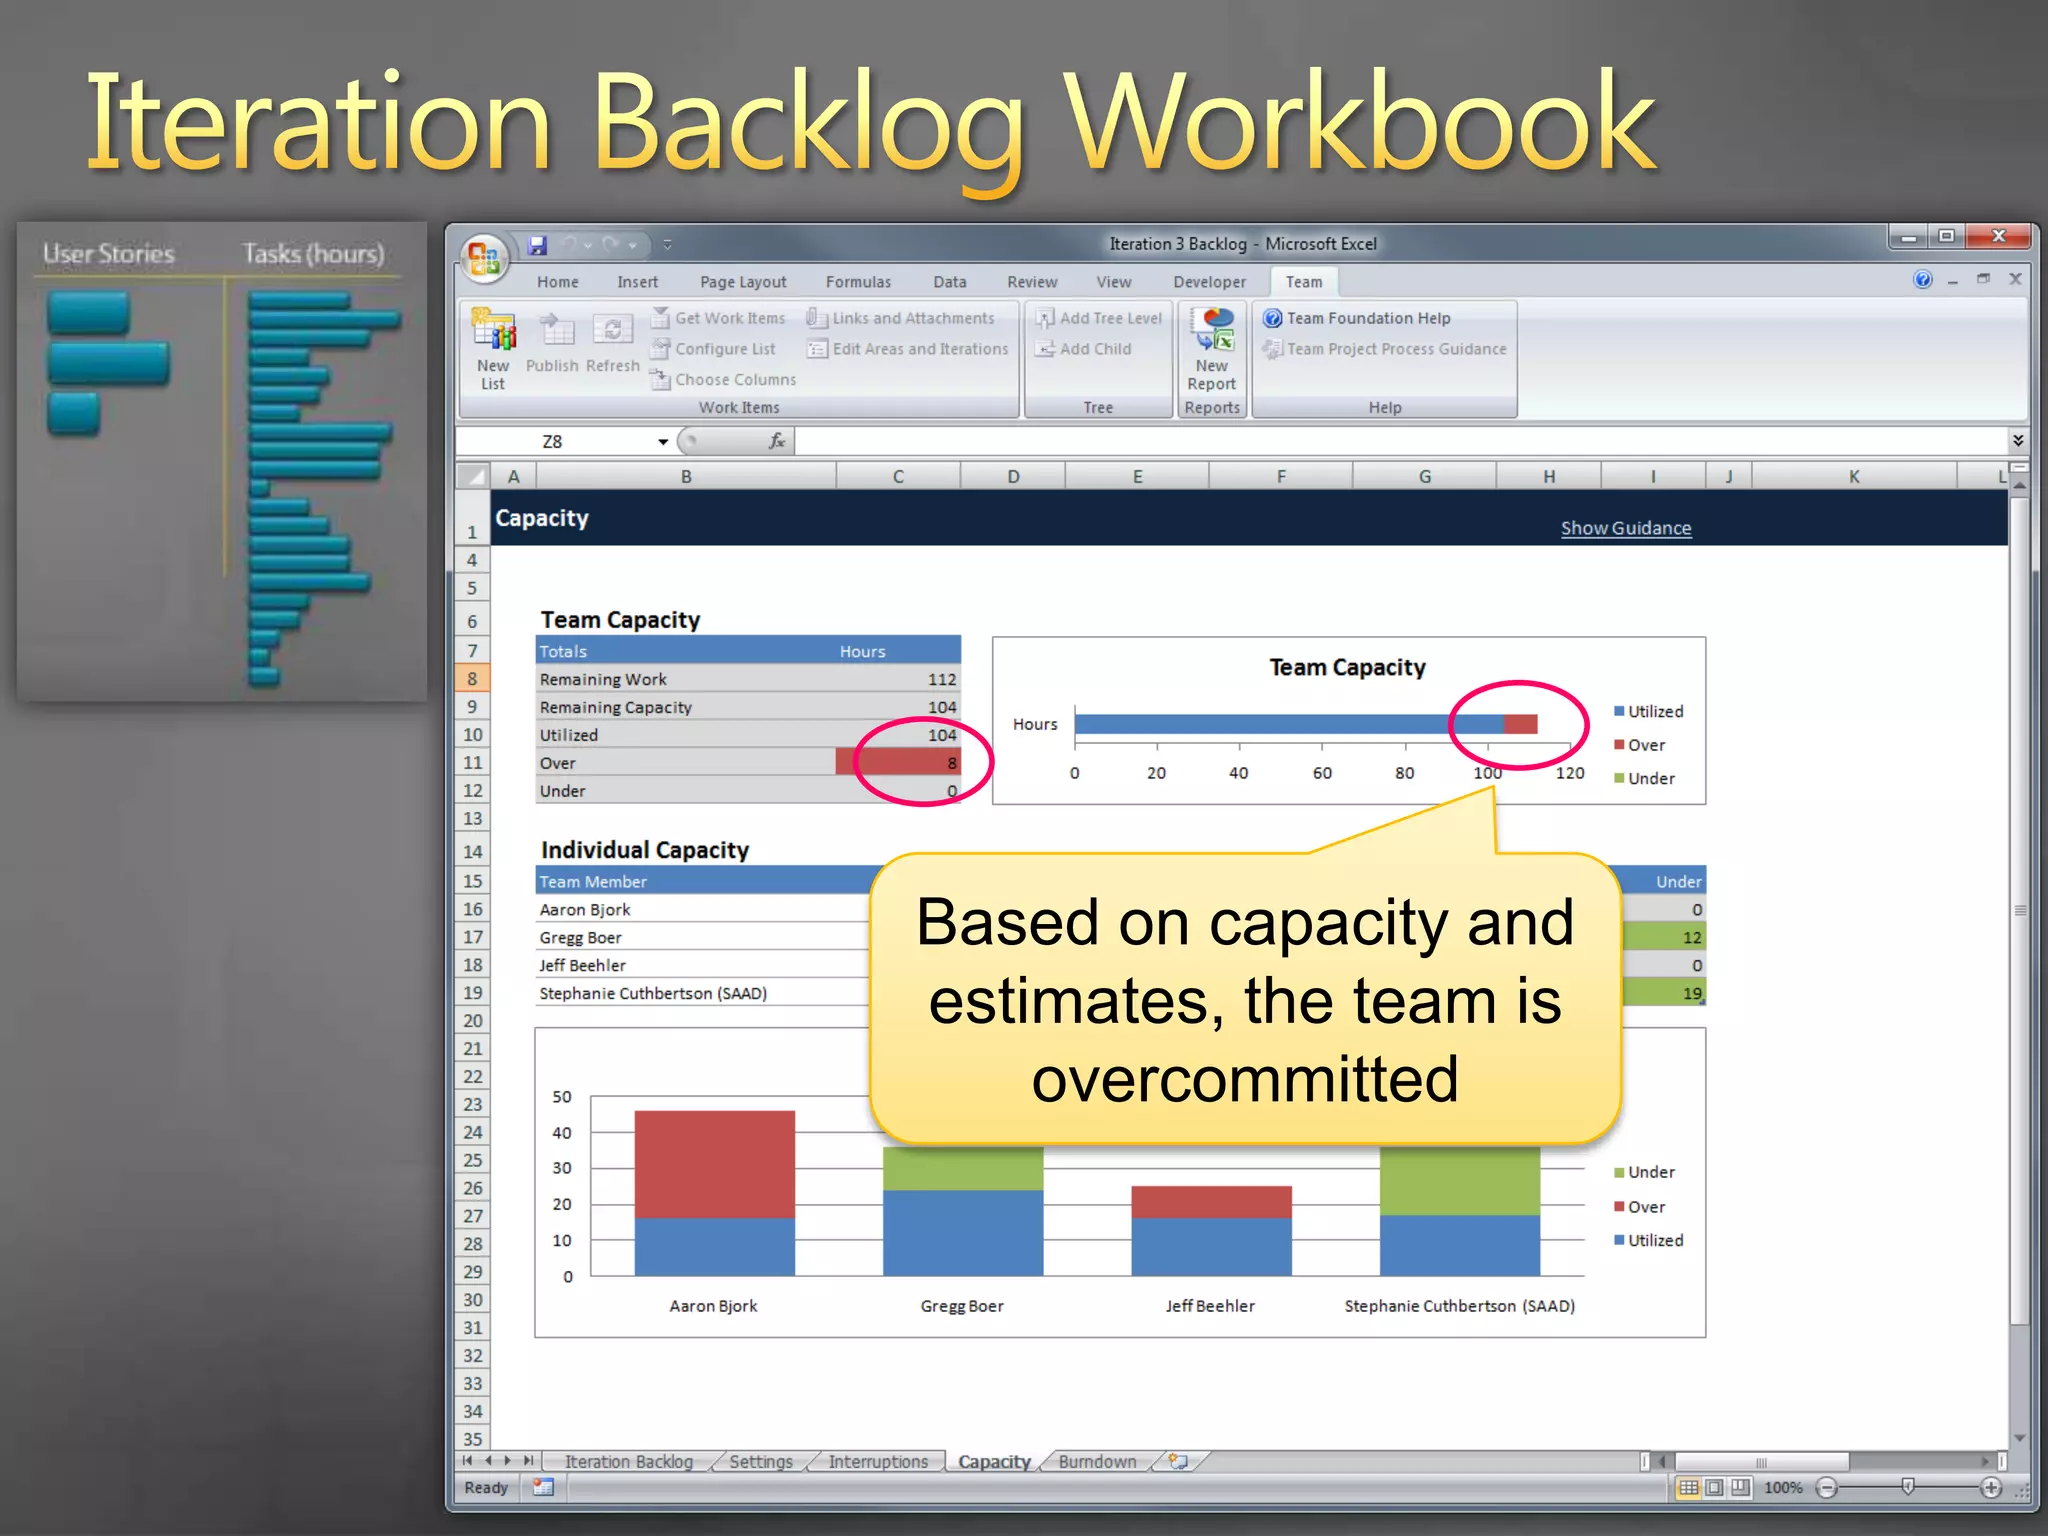This screenshot has width=2048, height=1536.
Task: Click Get Work Items
Action: point(718,318)
